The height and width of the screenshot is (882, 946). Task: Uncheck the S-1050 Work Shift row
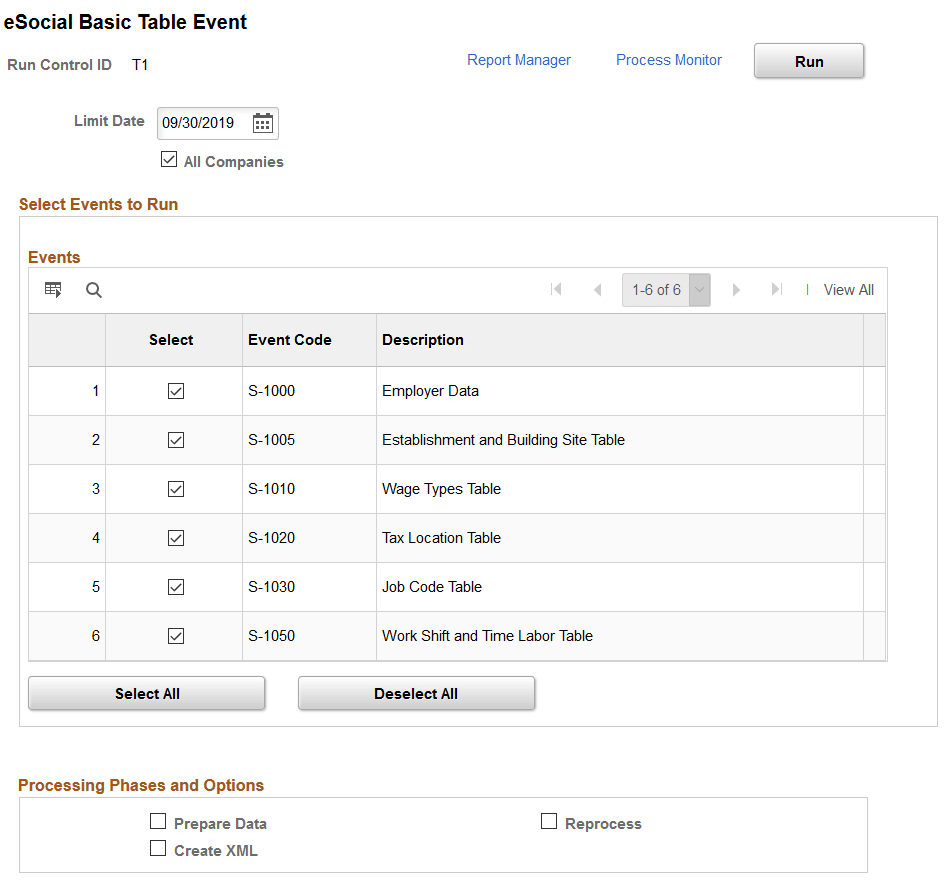177,635
